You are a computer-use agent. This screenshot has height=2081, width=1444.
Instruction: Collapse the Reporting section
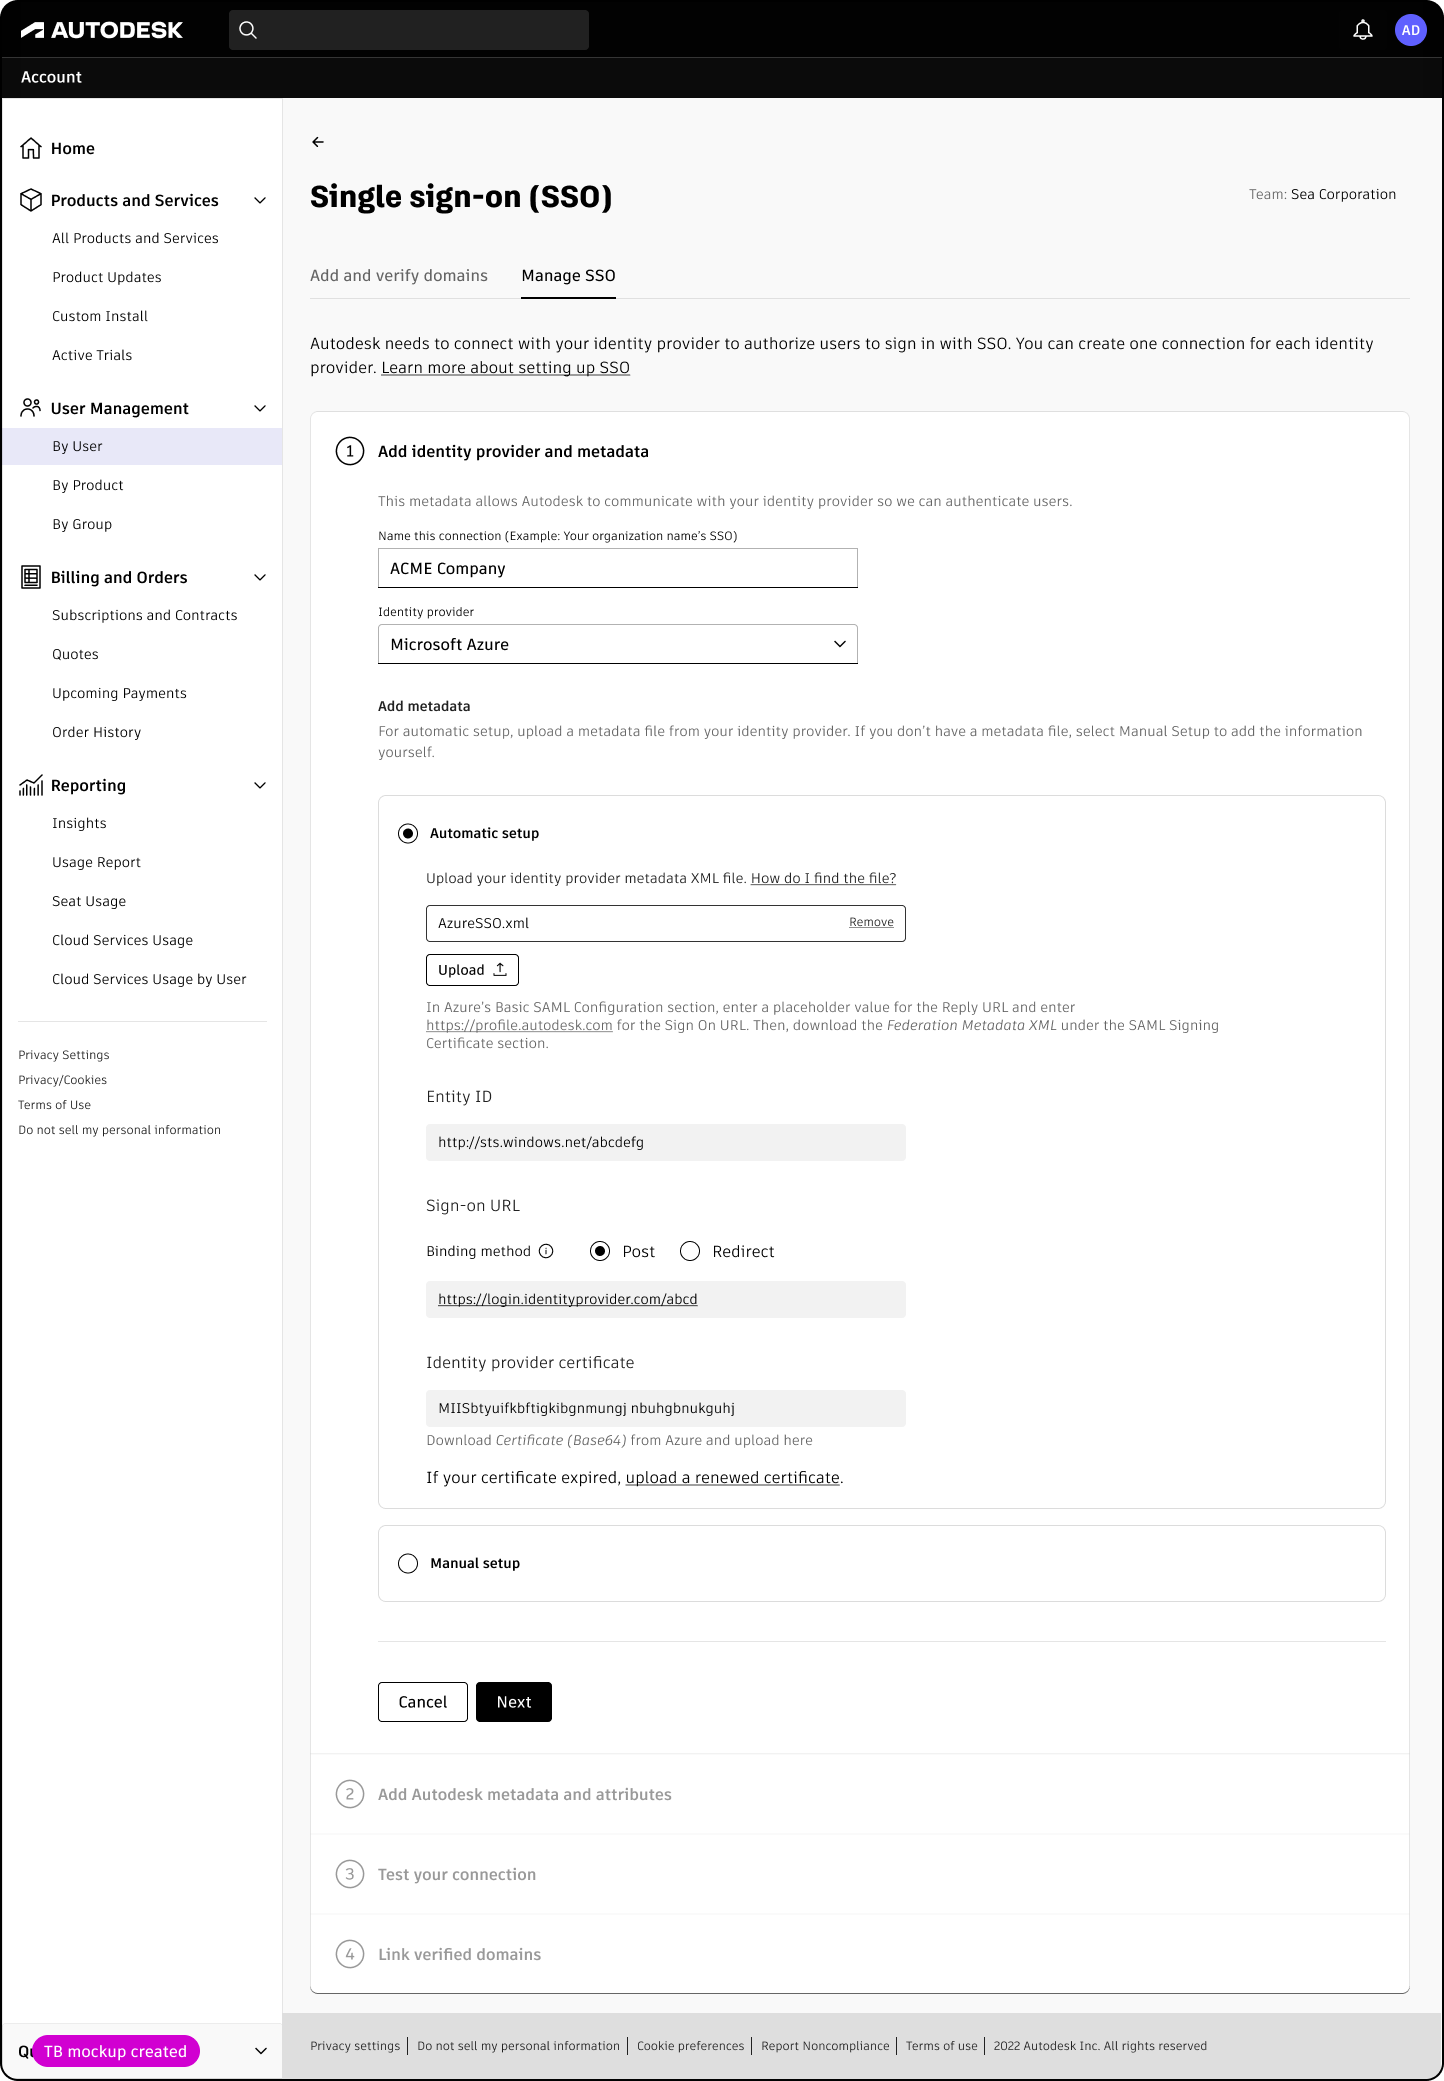(260, 786)
